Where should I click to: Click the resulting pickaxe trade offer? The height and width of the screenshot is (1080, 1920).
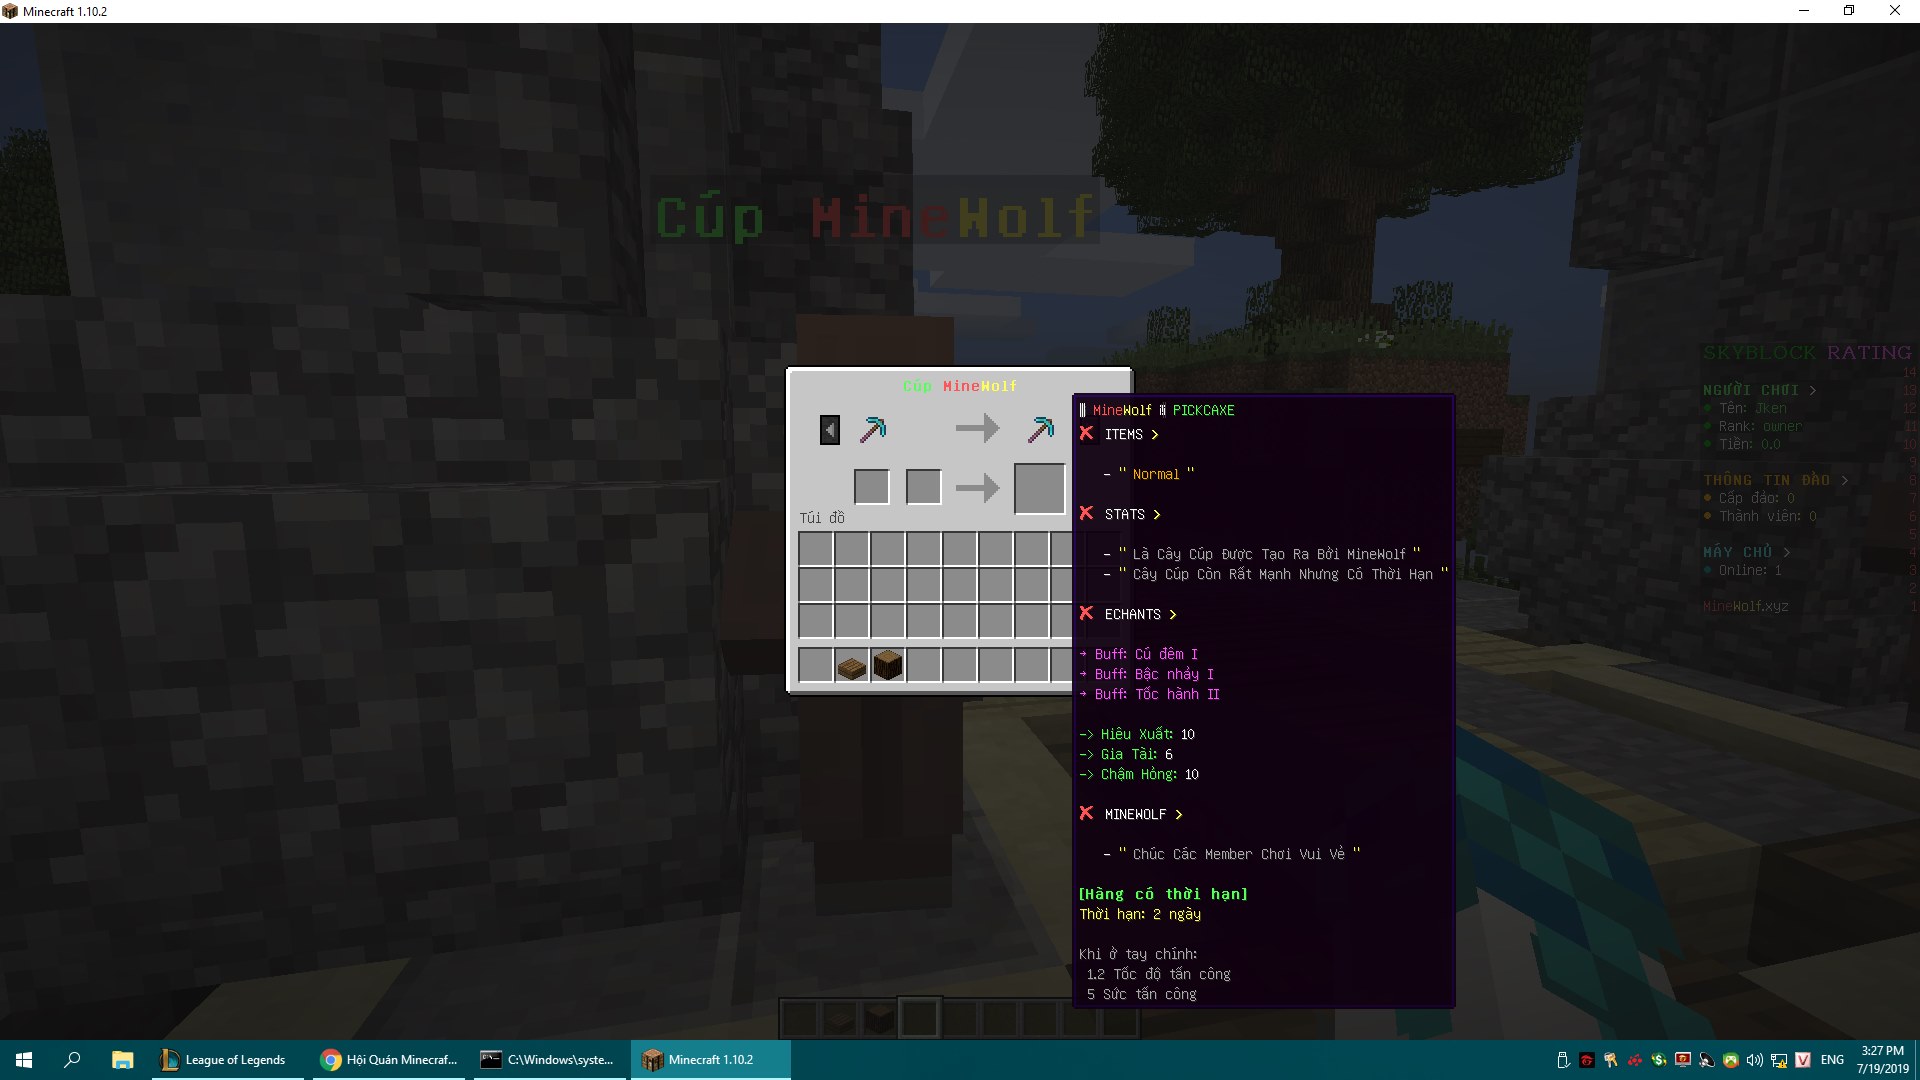coord(1041,430)
